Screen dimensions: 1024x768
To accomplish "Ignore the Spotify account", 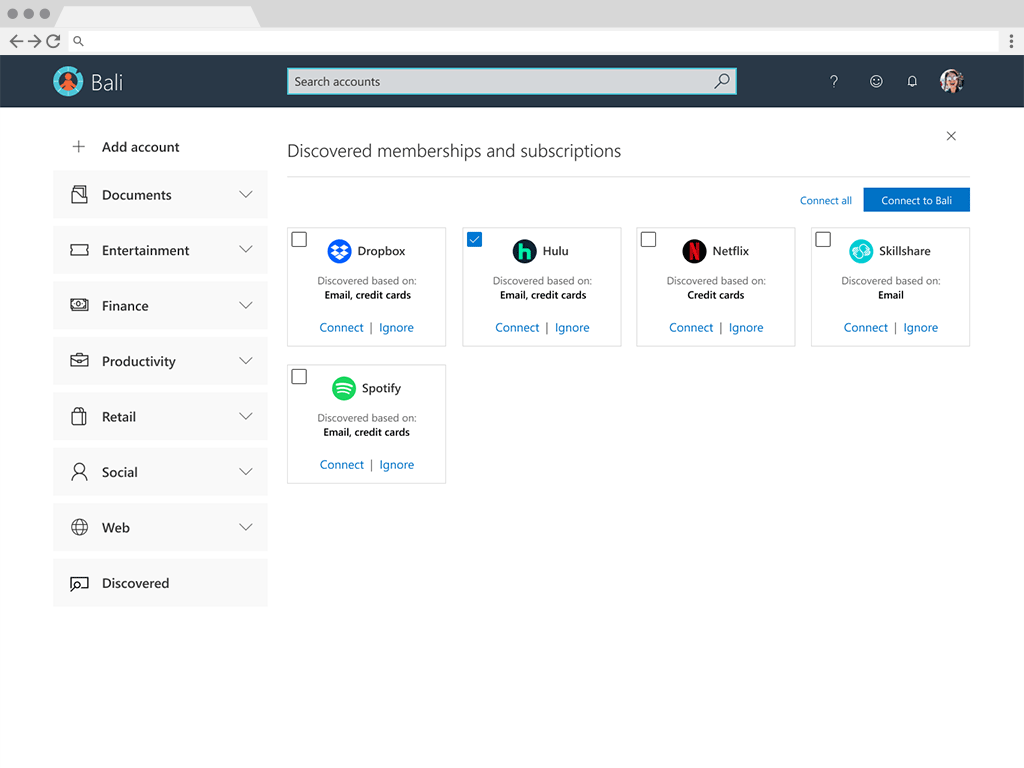I will coord(396,464).
